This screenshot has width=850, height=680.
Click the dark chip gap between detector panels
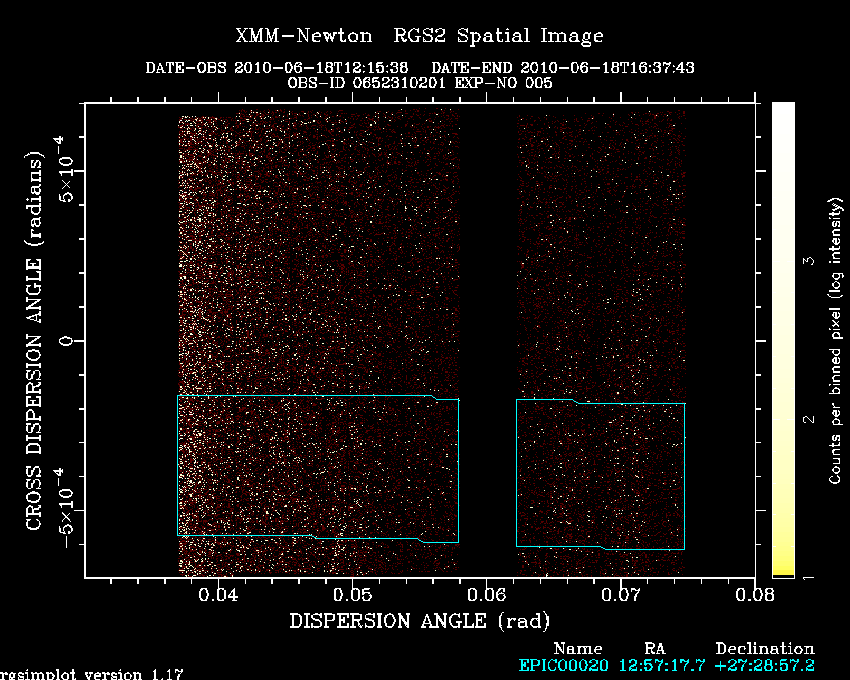point(488,342)
